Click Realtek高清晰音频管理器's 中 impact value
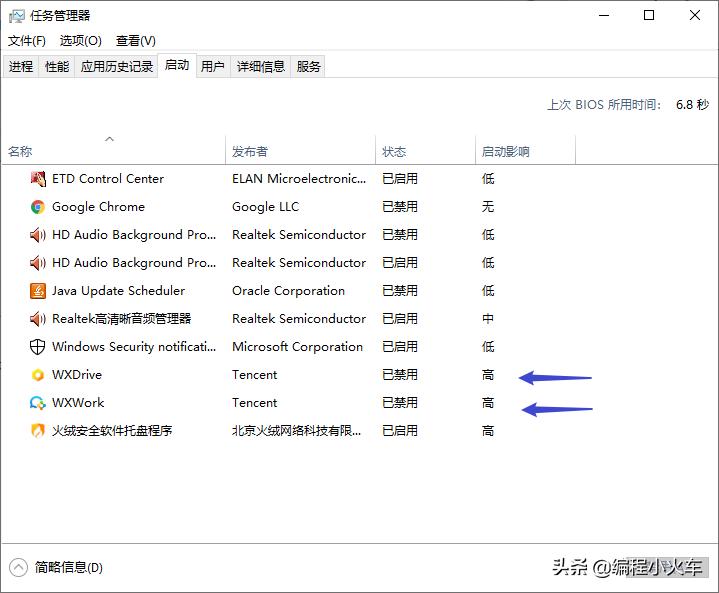The height and width of the screenshot is (593, 719). 488,319
